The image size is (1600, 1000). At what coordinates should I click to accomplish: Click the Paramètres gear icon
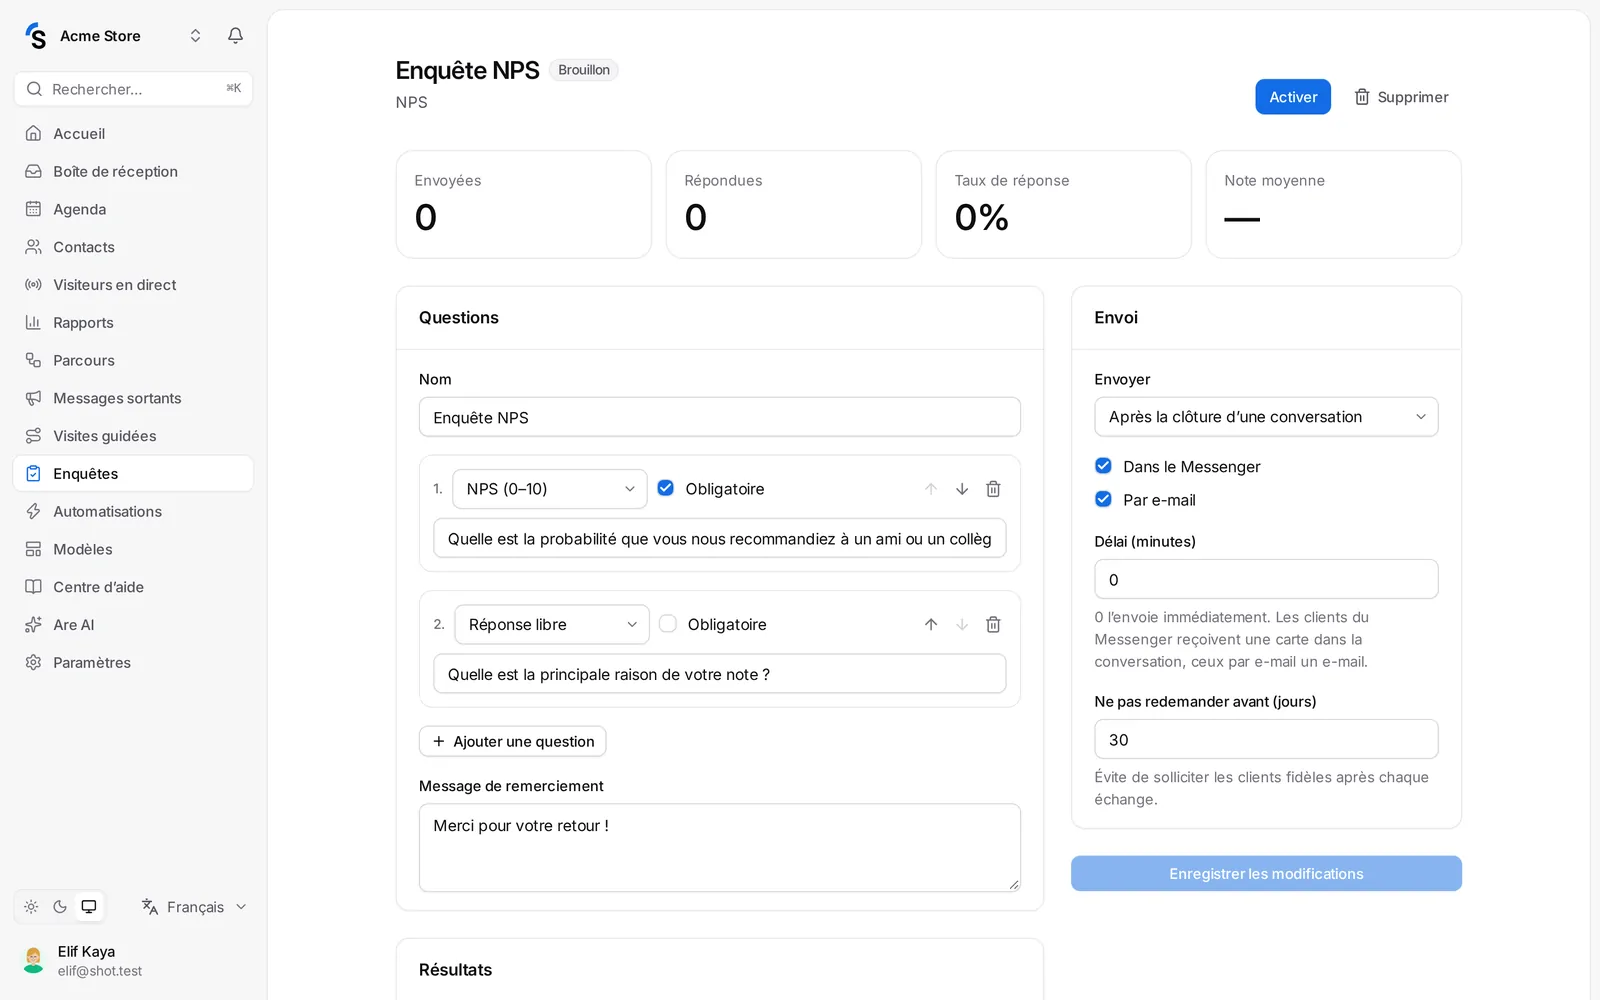coord(33,663)
